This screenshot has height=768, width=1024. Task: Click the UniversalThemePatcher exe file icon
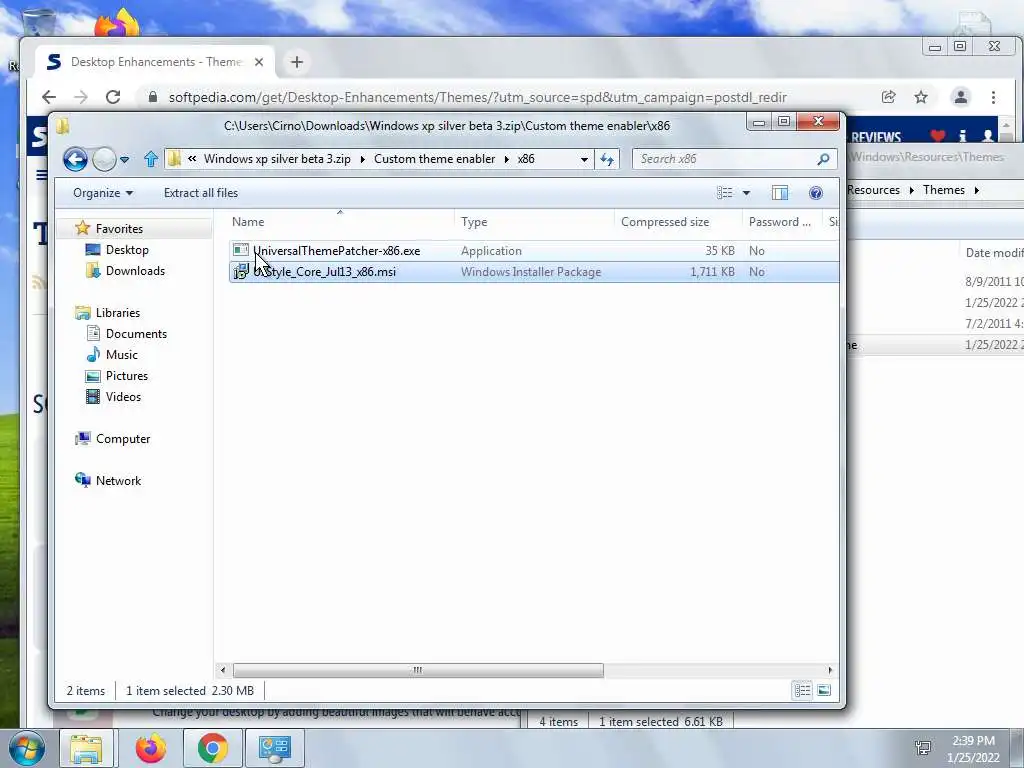tap(241, 250)
